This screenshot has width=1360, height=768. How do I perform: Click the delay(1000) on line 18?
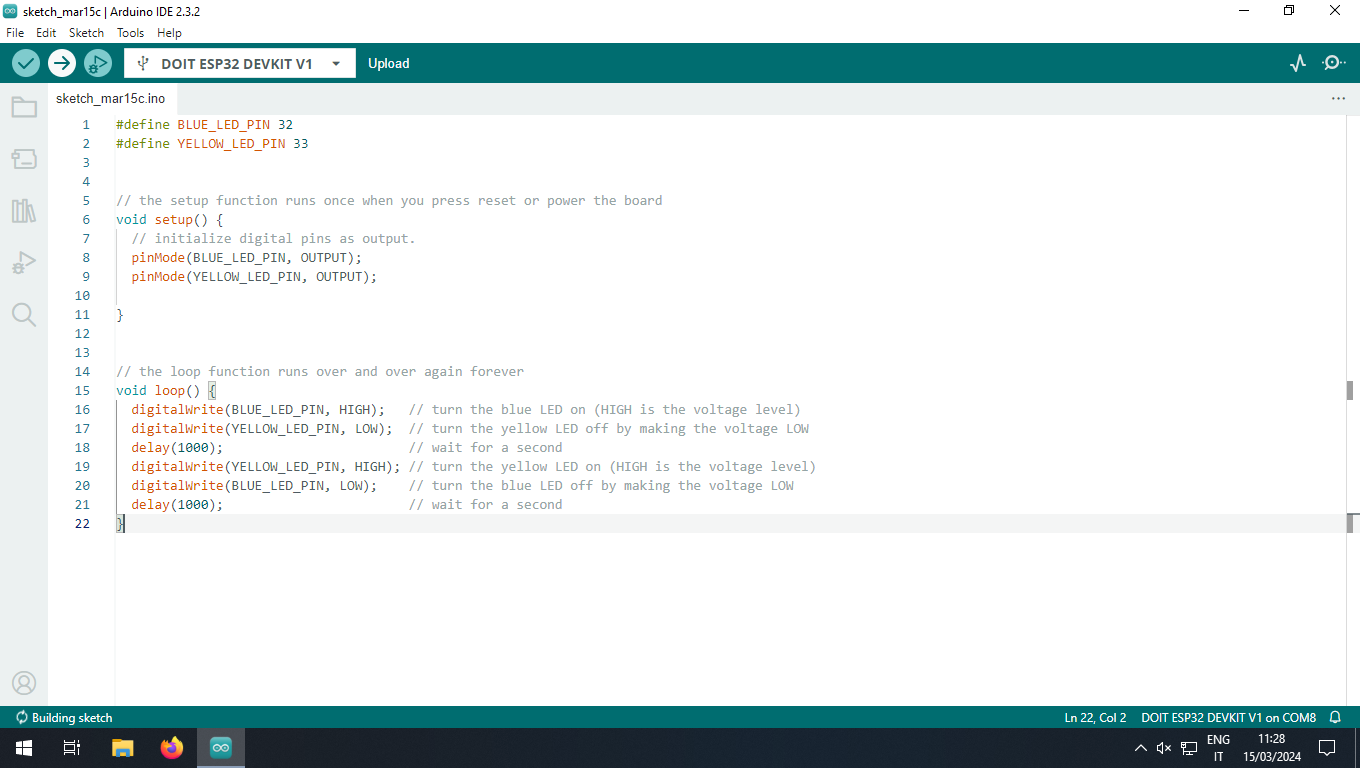point(177,448)
